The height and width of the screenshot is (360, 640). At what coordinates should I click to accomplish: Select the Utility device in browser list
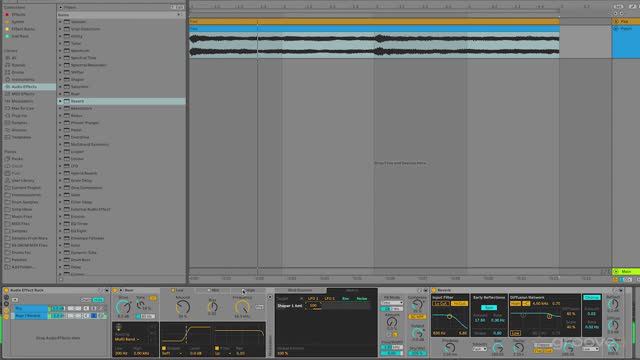tap(76, 36)
